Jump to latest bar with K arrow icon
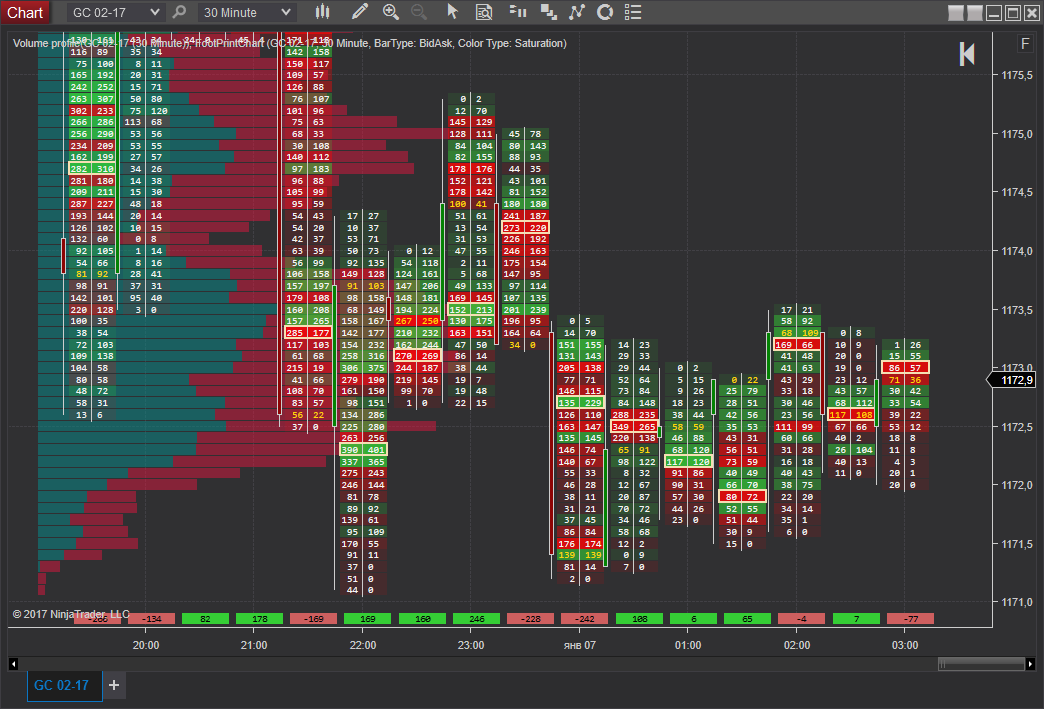 click(967, 54)
